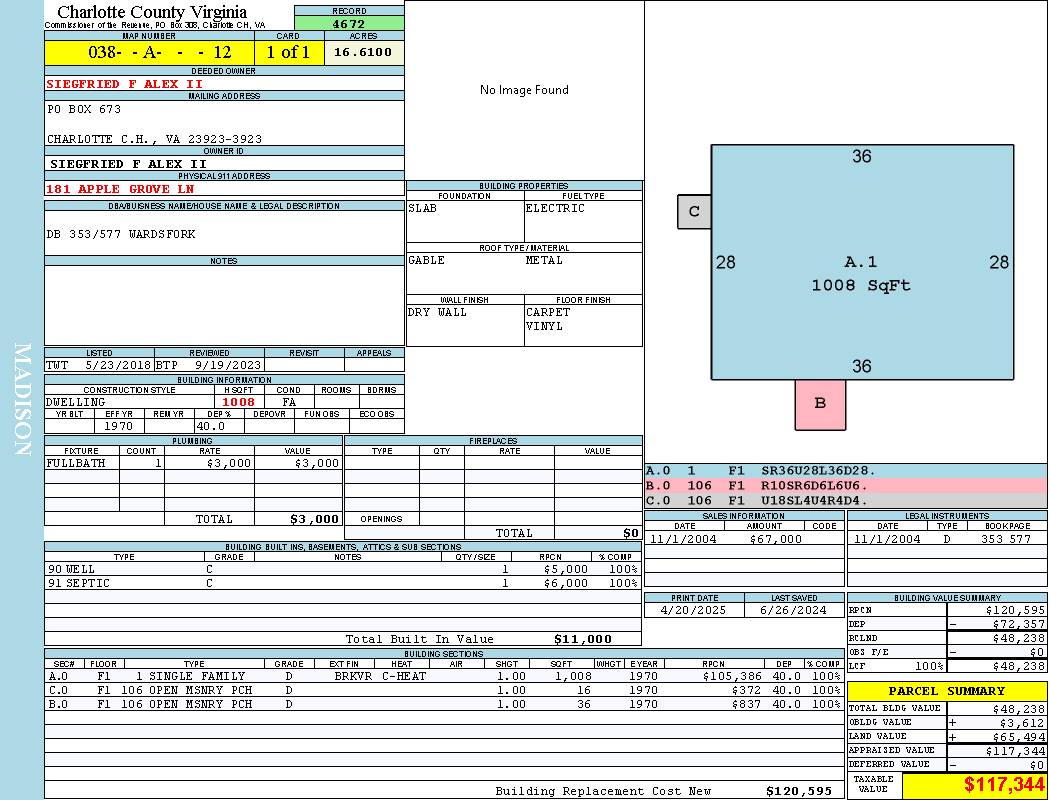Viewport: 1050px width, 800px height.
Task: Click the 181 Apple Grove Ln address
Action: coord(120,188)
